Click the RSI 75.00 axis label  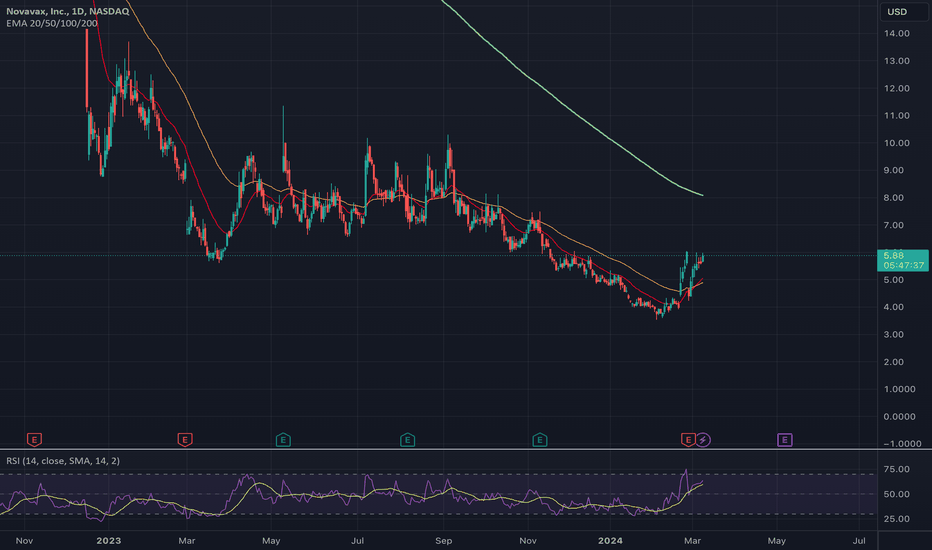click(x=896, y=469)
